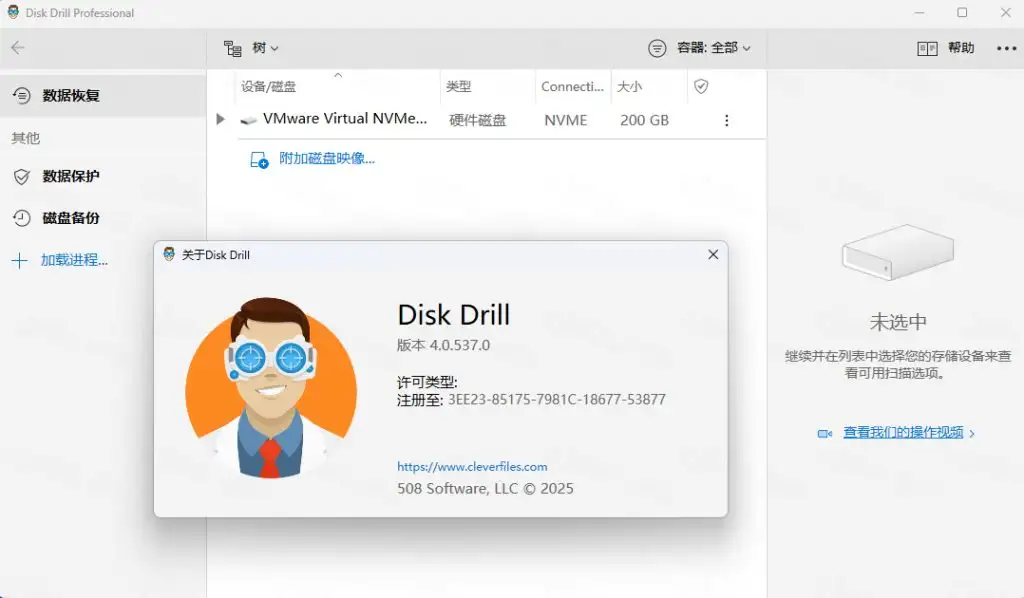Open 数据保护 in the sidebar
Viewport: 1024px width, 598px height.
[71, 176]
